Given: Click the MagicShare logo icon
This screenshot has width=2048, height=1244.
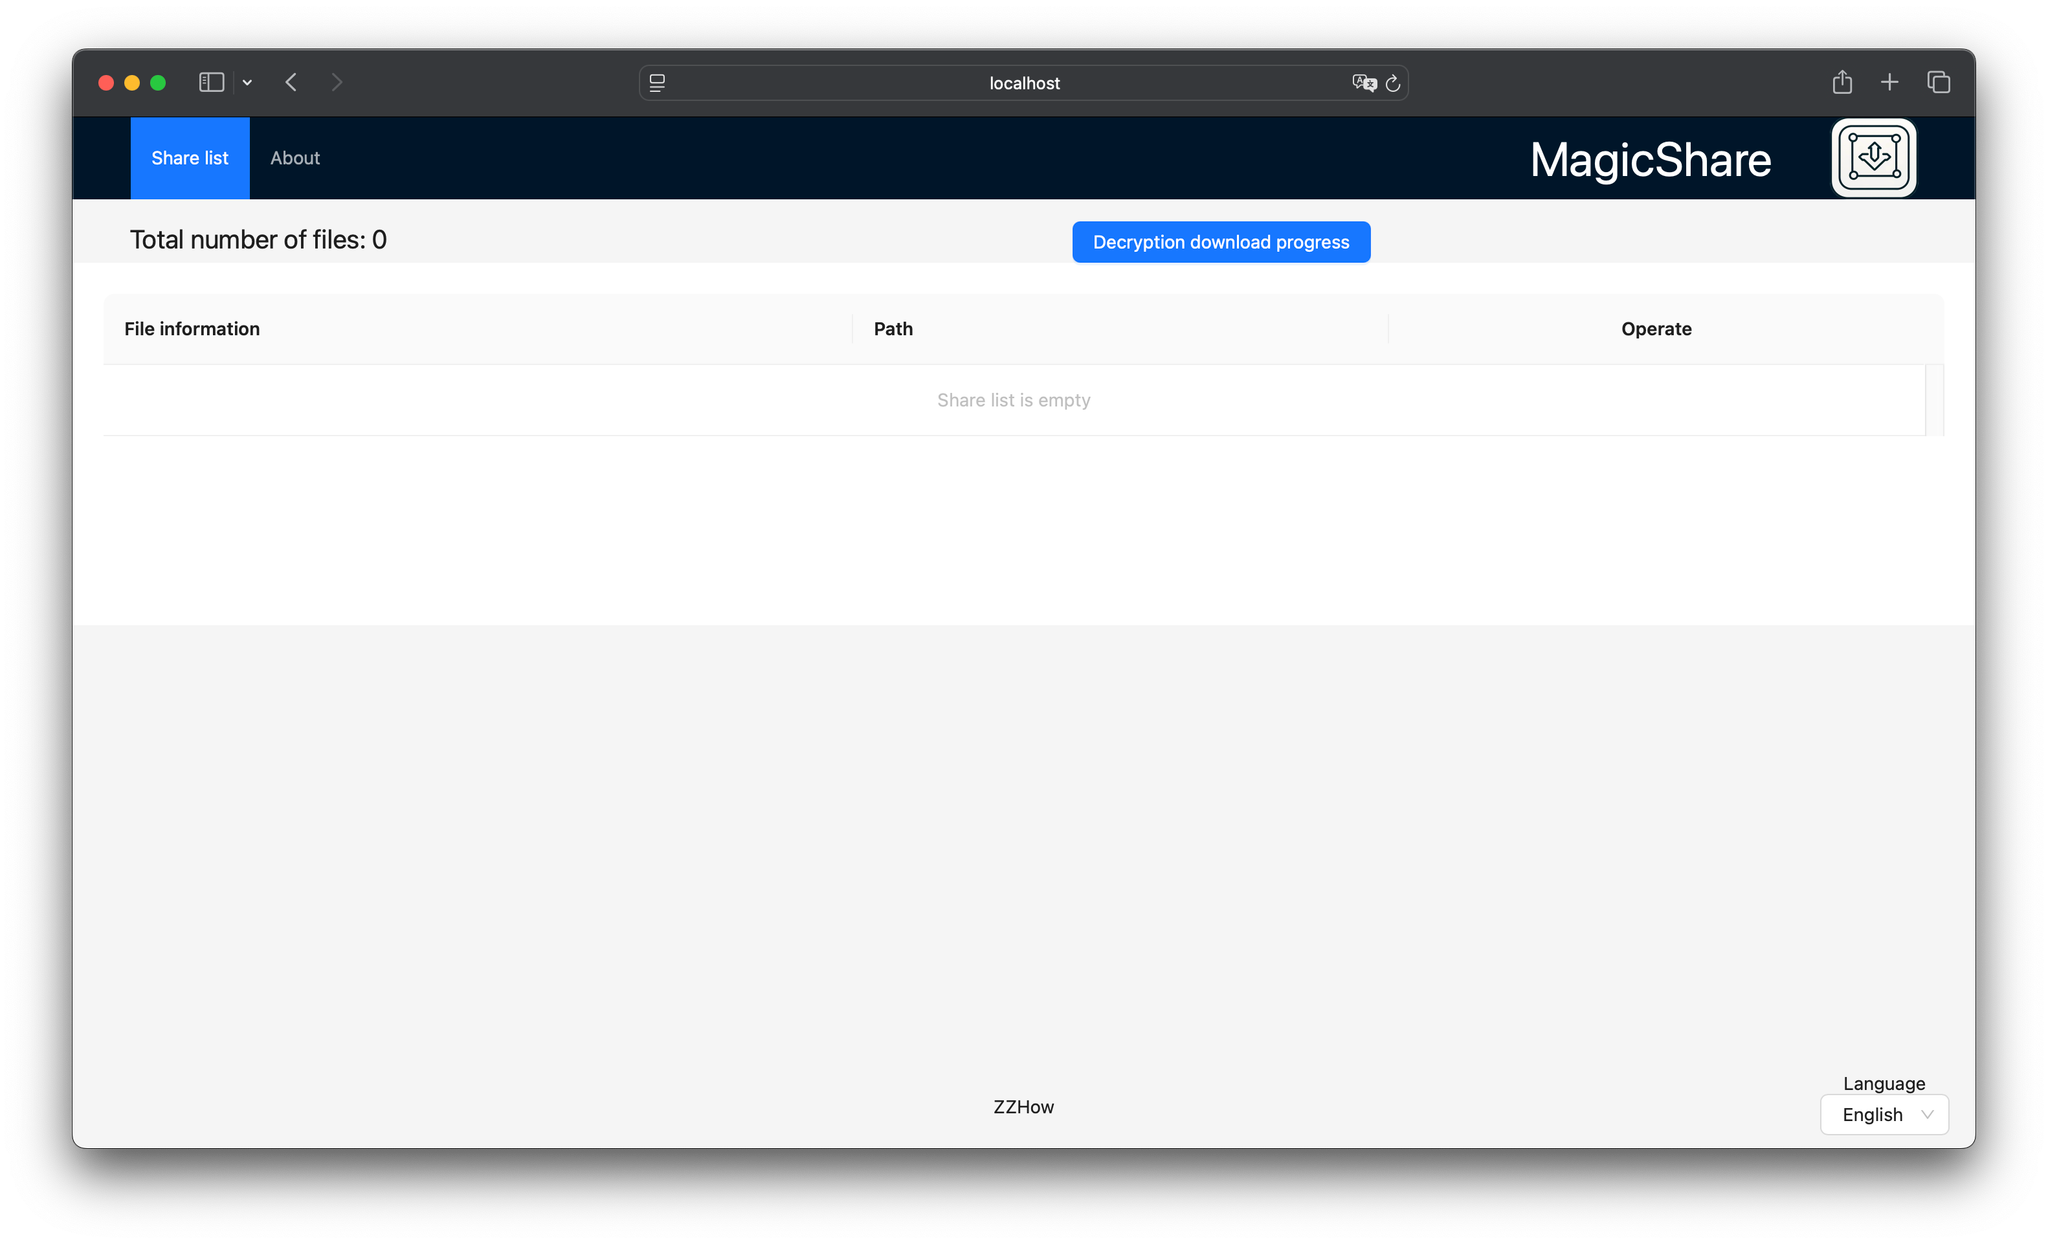Looking at the screenshot, I should coord(1873,158).
